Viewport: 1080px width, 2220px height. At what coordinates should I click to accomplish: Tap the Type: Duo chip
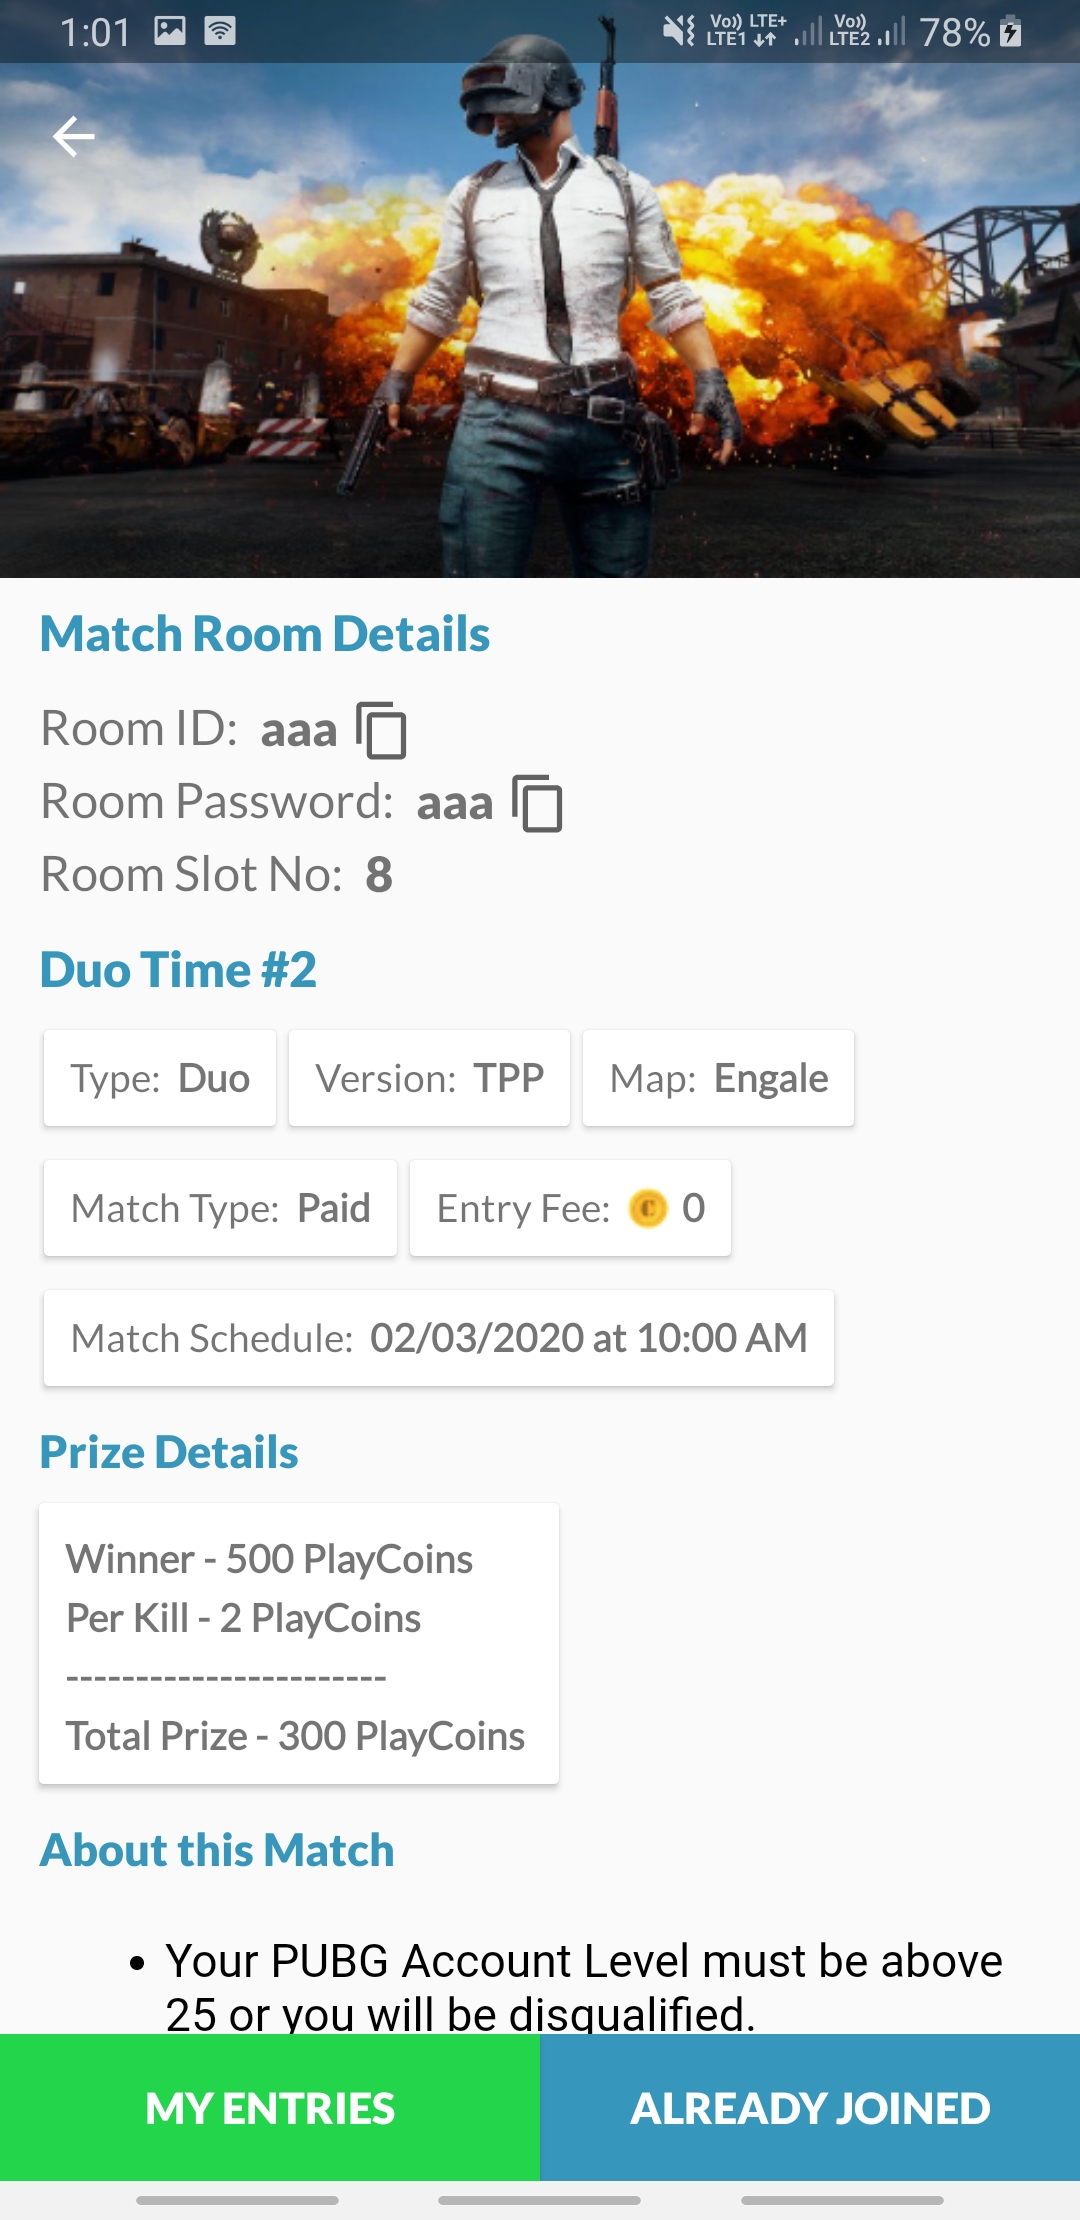point(160,1079)
